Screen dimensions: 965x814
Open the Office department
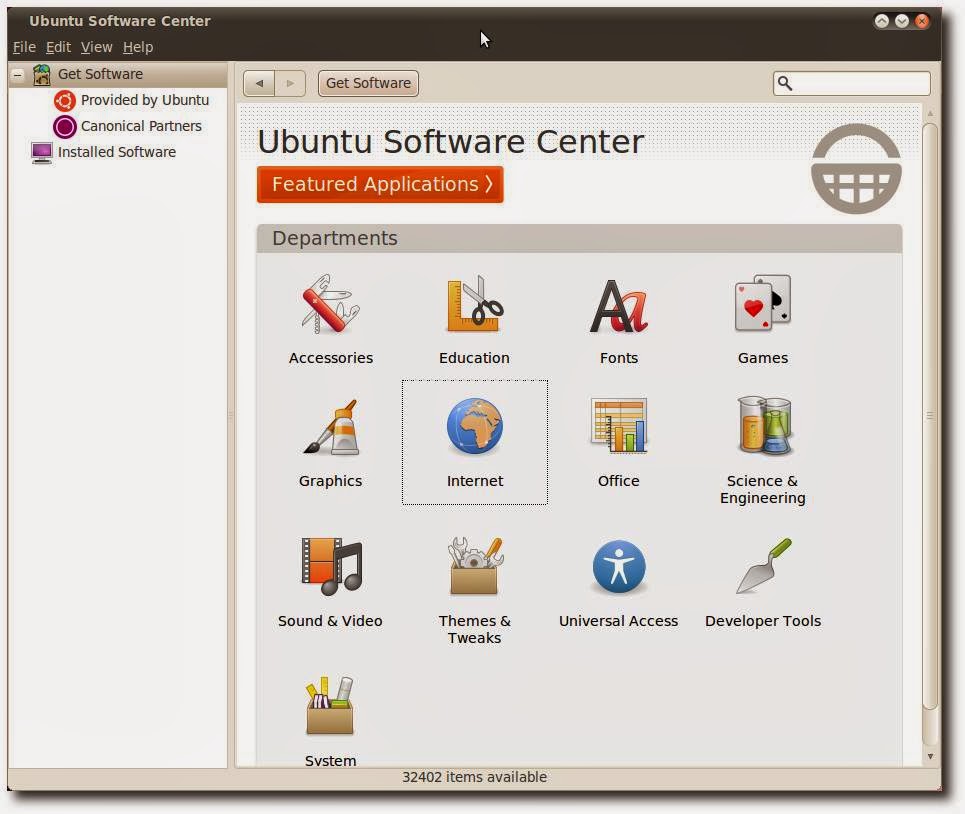(x=618, y=440)
